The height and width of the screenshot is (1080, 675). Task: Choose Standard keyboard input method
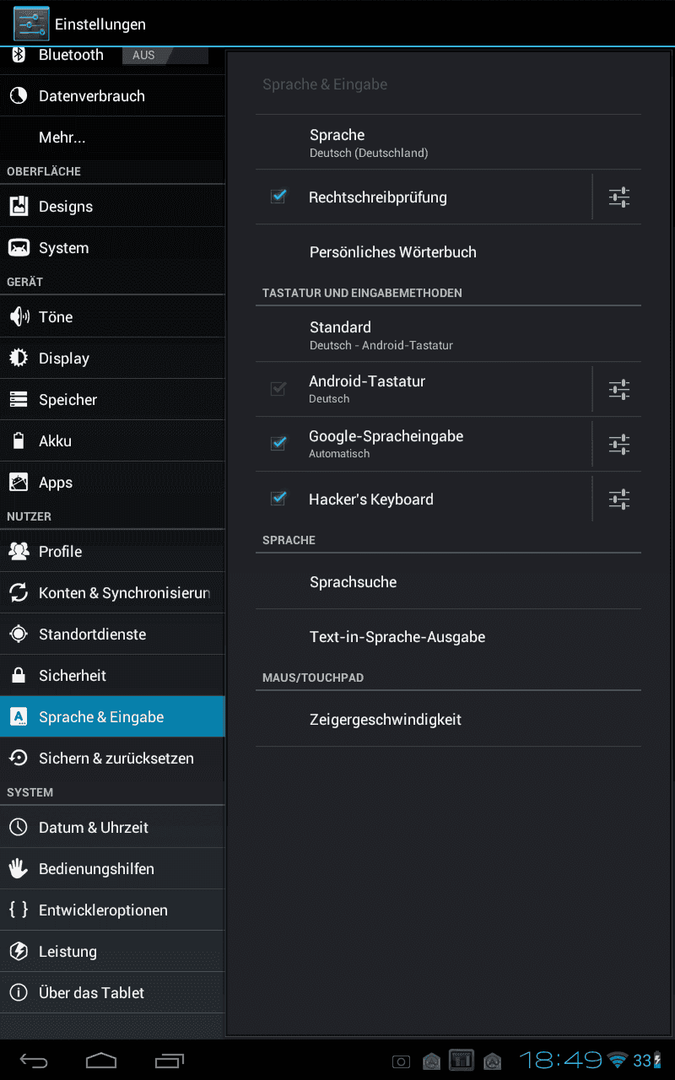pos(448,335)
